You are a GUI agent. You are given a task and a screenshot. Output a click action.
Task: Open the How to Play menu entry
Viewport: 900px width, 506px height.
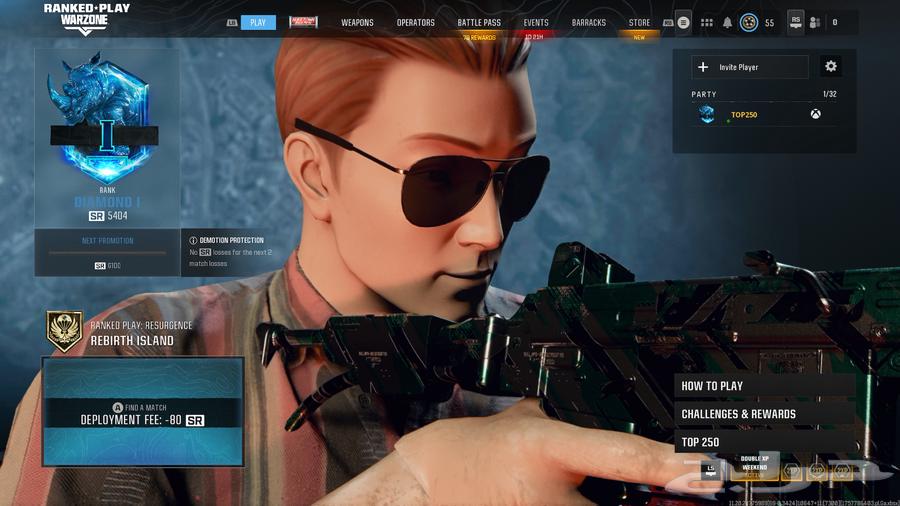point(765,386)
